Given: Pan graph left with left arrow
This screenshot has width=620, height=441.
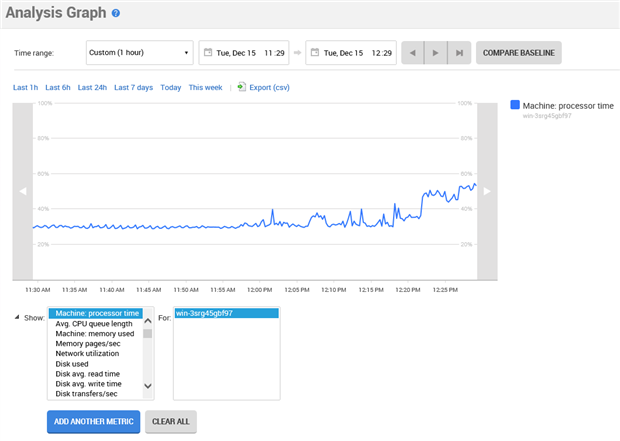Looking at the screenshot, I should 23,191.
